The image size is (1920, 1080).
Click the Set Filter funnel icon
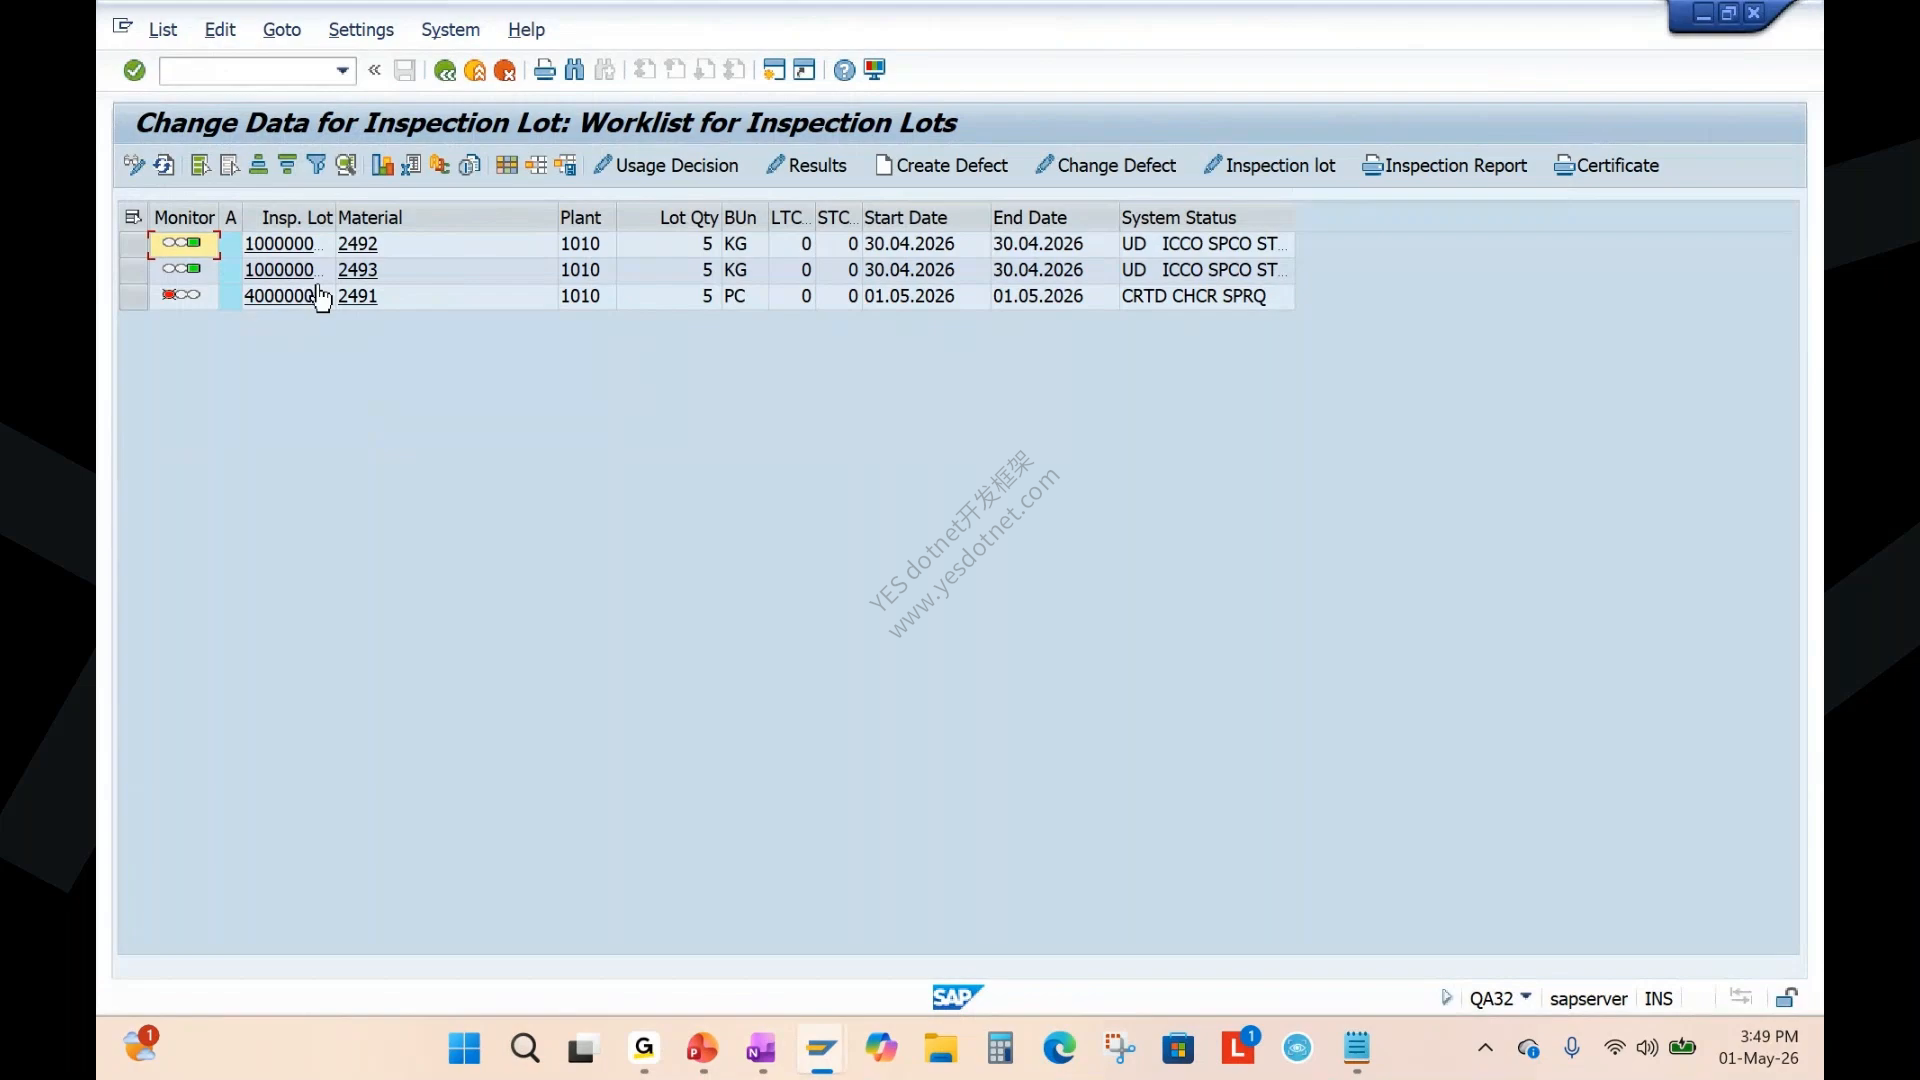point(316,165)
